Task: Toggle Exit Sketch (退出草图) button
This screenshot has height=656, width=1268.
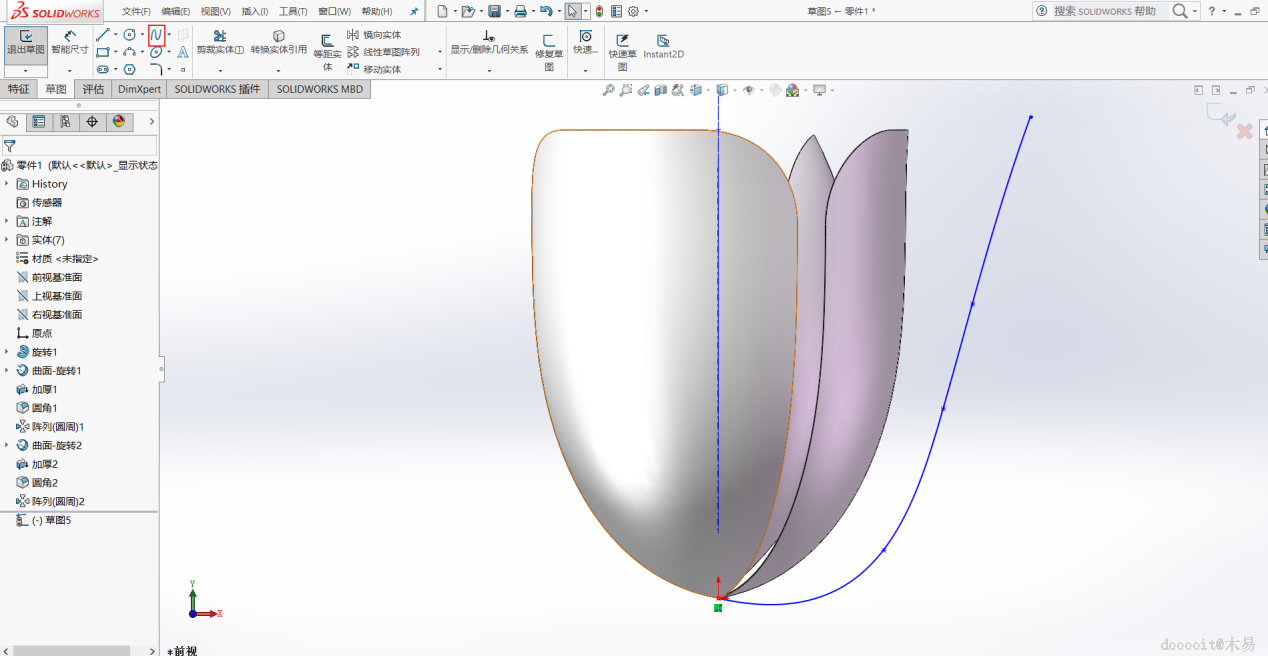Action: 26,42
